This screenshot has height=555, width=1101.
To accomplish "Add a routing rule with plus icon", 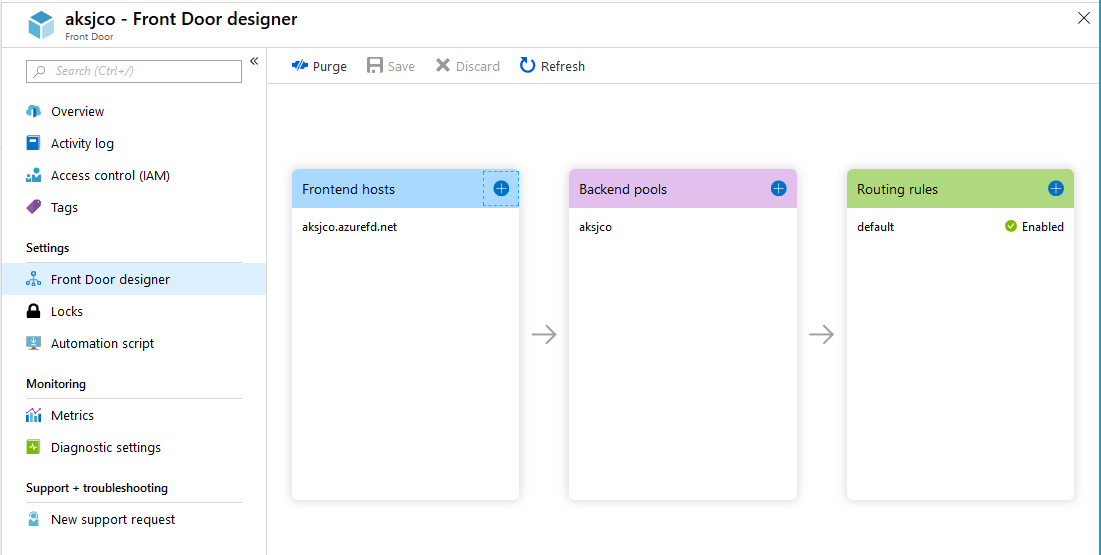I will click(x=1055, y=188).
